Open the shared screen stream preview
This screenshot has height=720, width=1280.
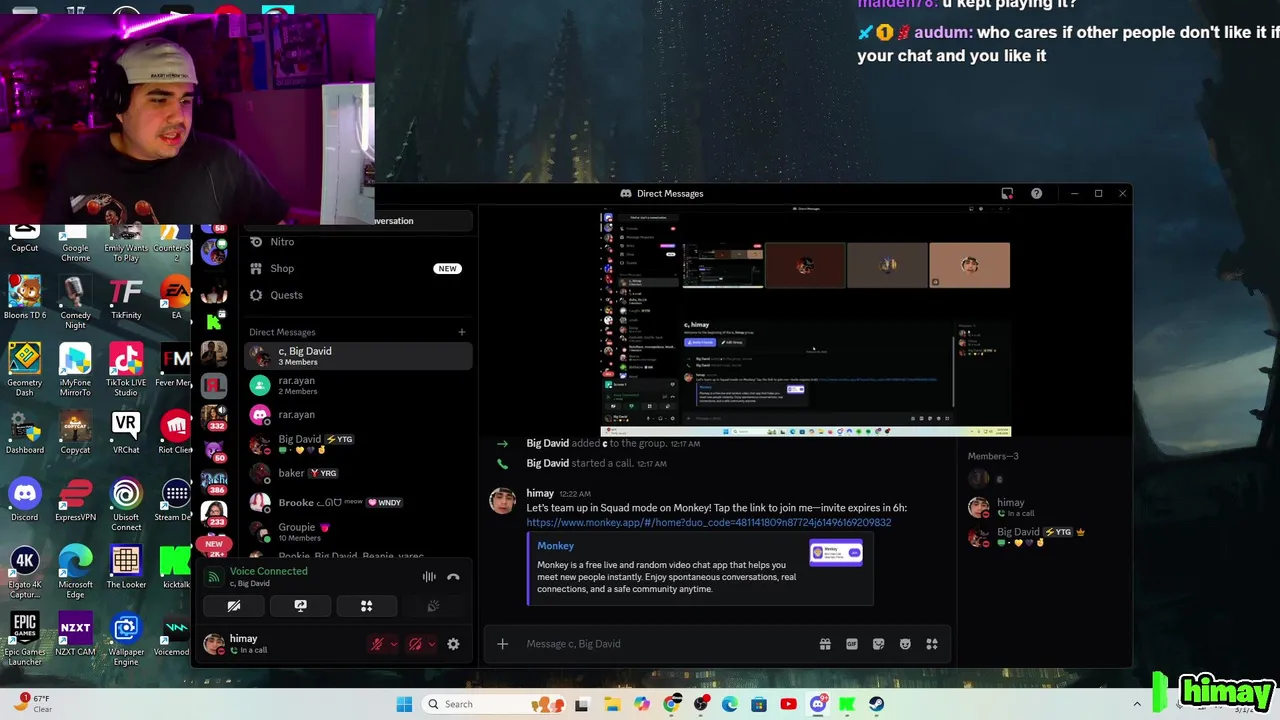(805, 322)
